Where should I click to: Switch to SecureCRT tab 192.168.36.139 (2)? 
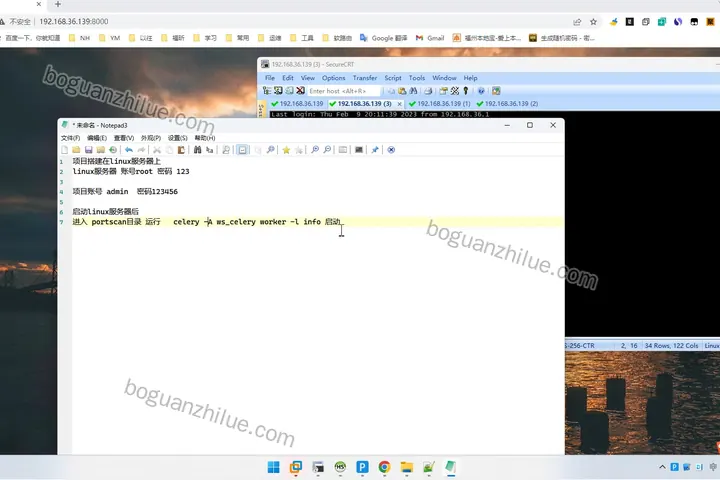click(507, 104)
